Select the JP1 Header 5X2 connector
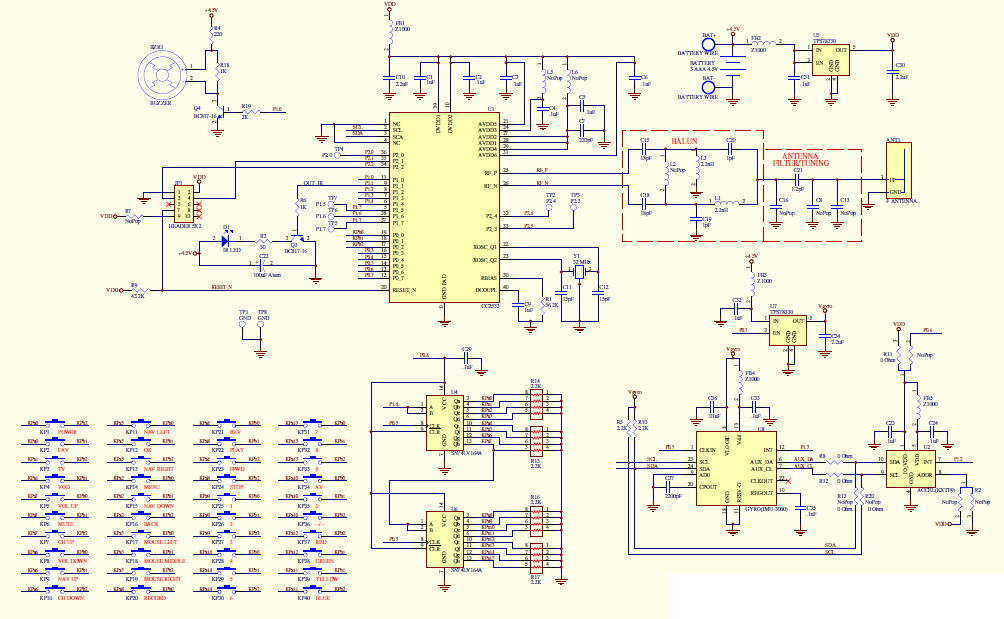The height and width of the screenshot is (619, 1004). coord(183,204)
